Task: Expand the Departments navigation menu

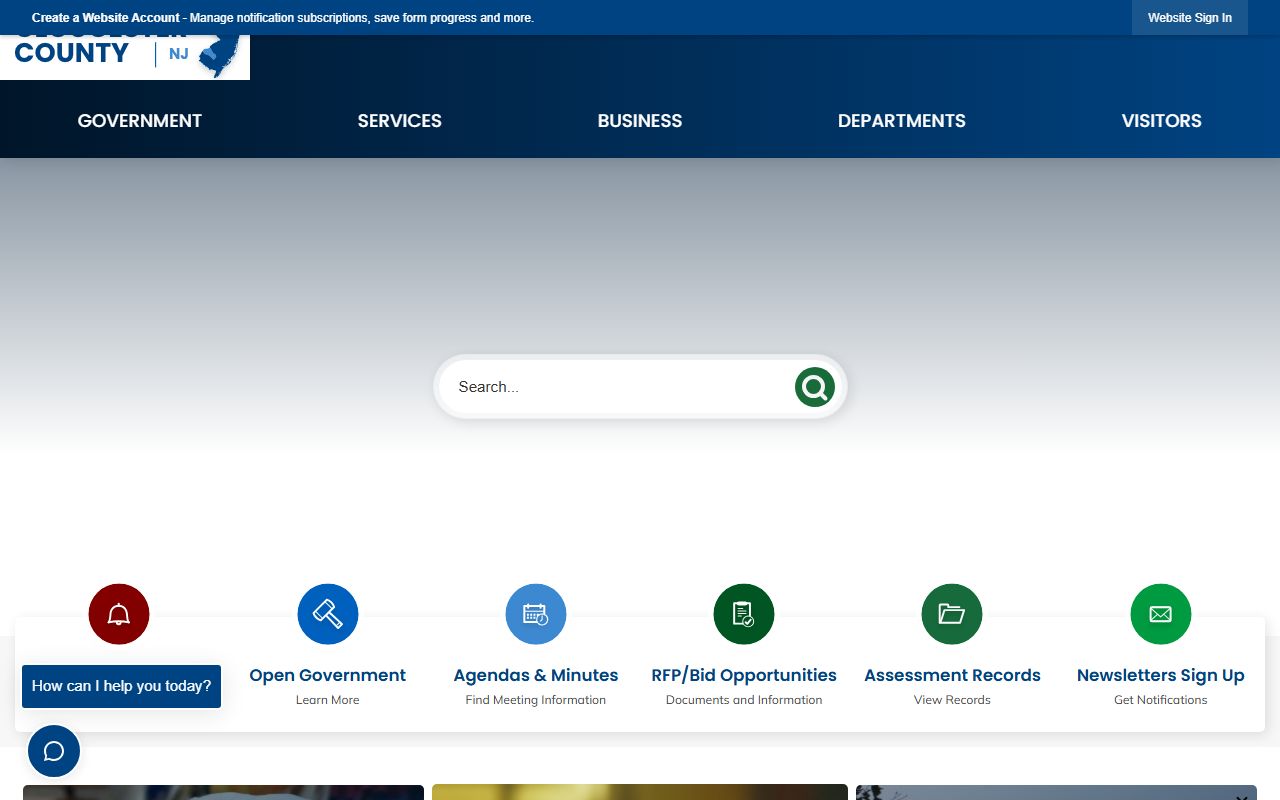Action: tap(901, 121)
